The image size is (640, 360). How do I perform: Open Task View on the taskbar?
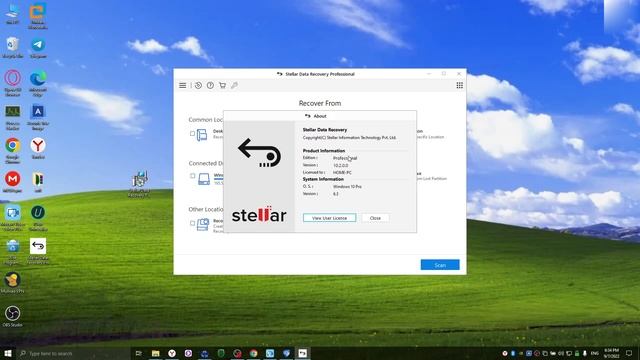[139, 353]
